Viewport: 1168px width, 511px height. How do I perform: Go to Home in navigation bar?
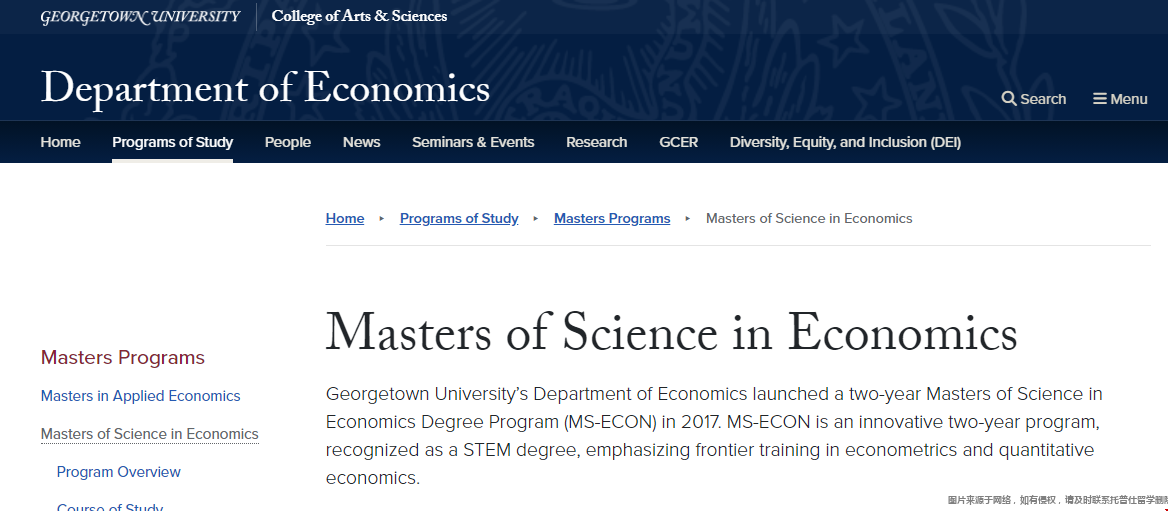coord(60,142)
